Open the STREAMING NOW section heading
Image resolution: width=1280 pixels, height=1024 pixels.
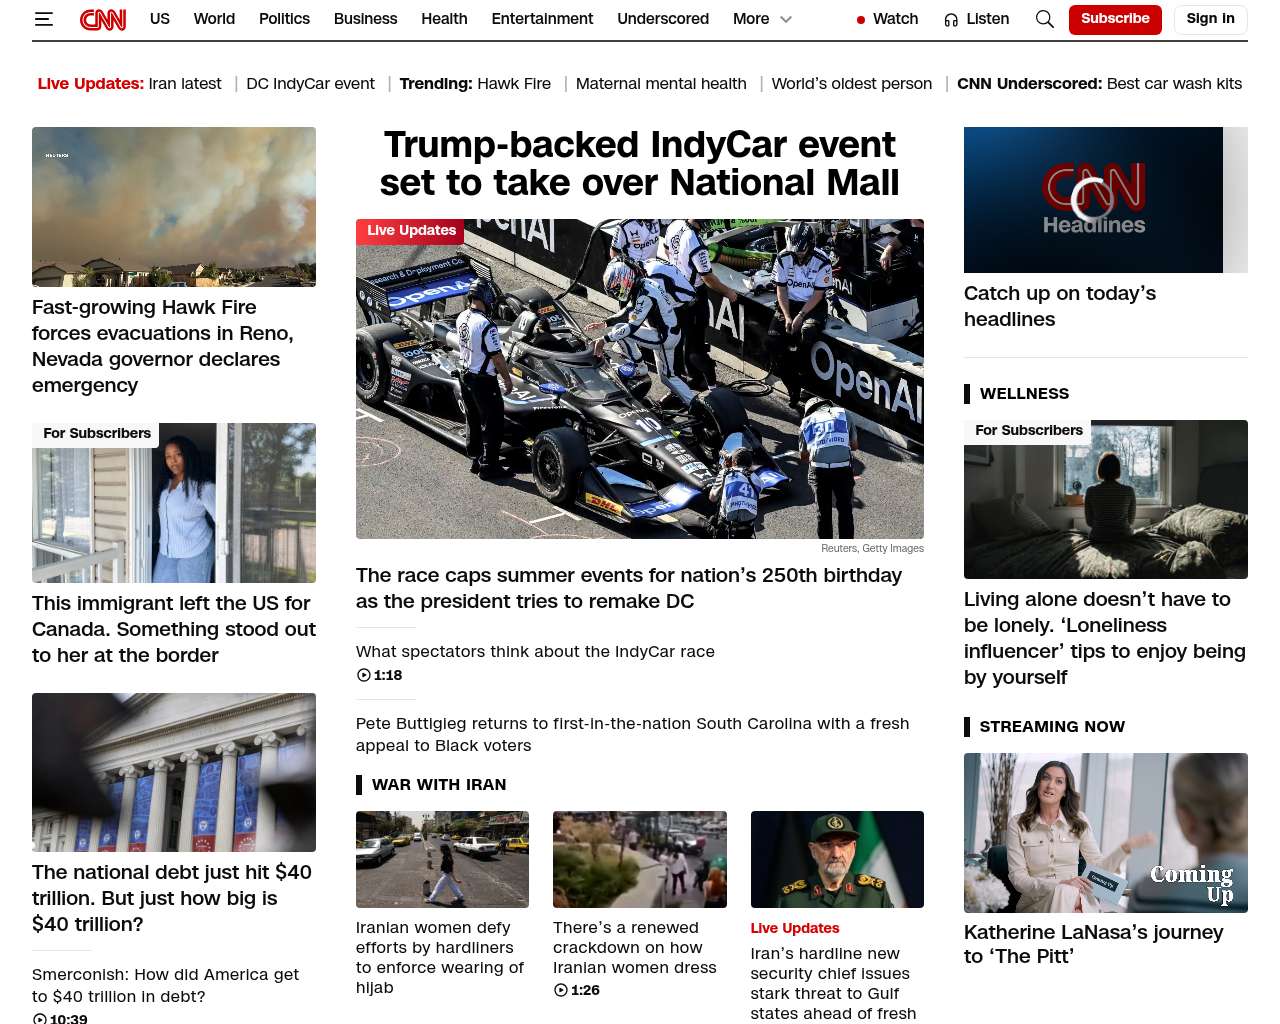[x=1052, y=727]
